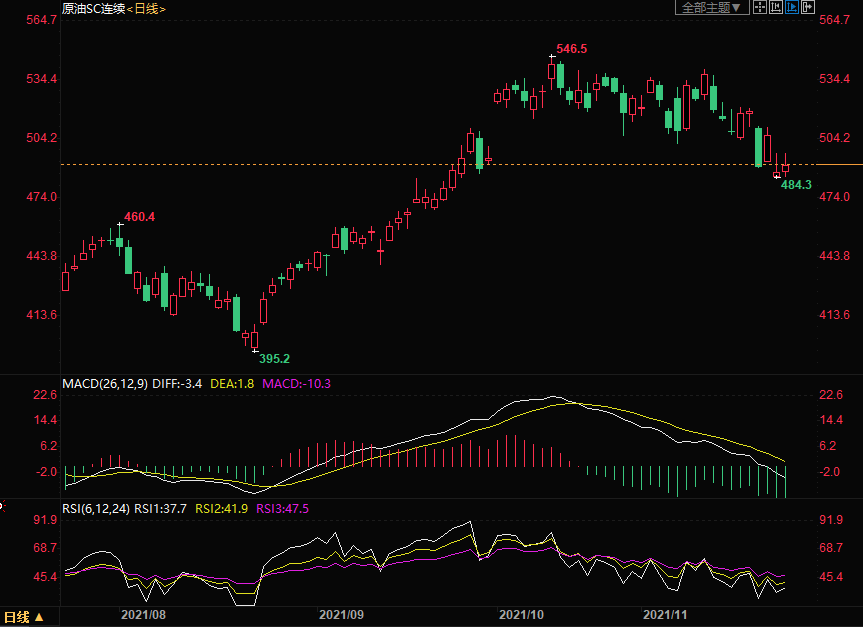Expand the 日线 period selector at bottom
Image resolution: width=863 pixels, height=627 pixels.
(x=24, y=617)
